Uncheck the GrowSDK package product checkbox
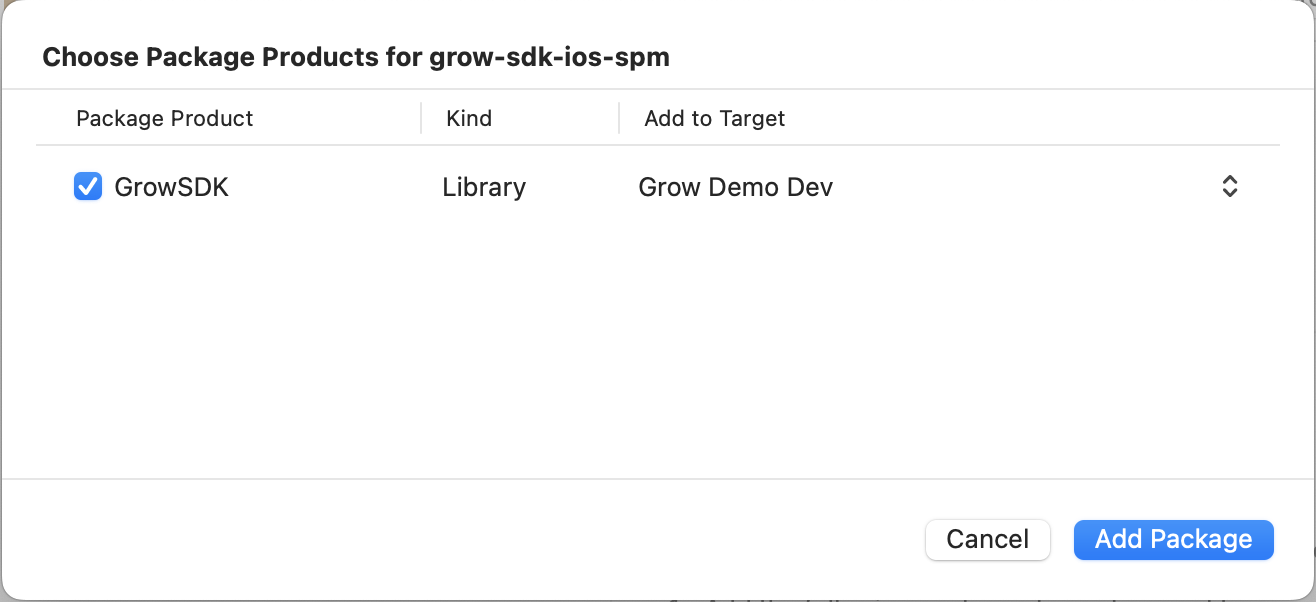1316x602 pixels. 88,187
